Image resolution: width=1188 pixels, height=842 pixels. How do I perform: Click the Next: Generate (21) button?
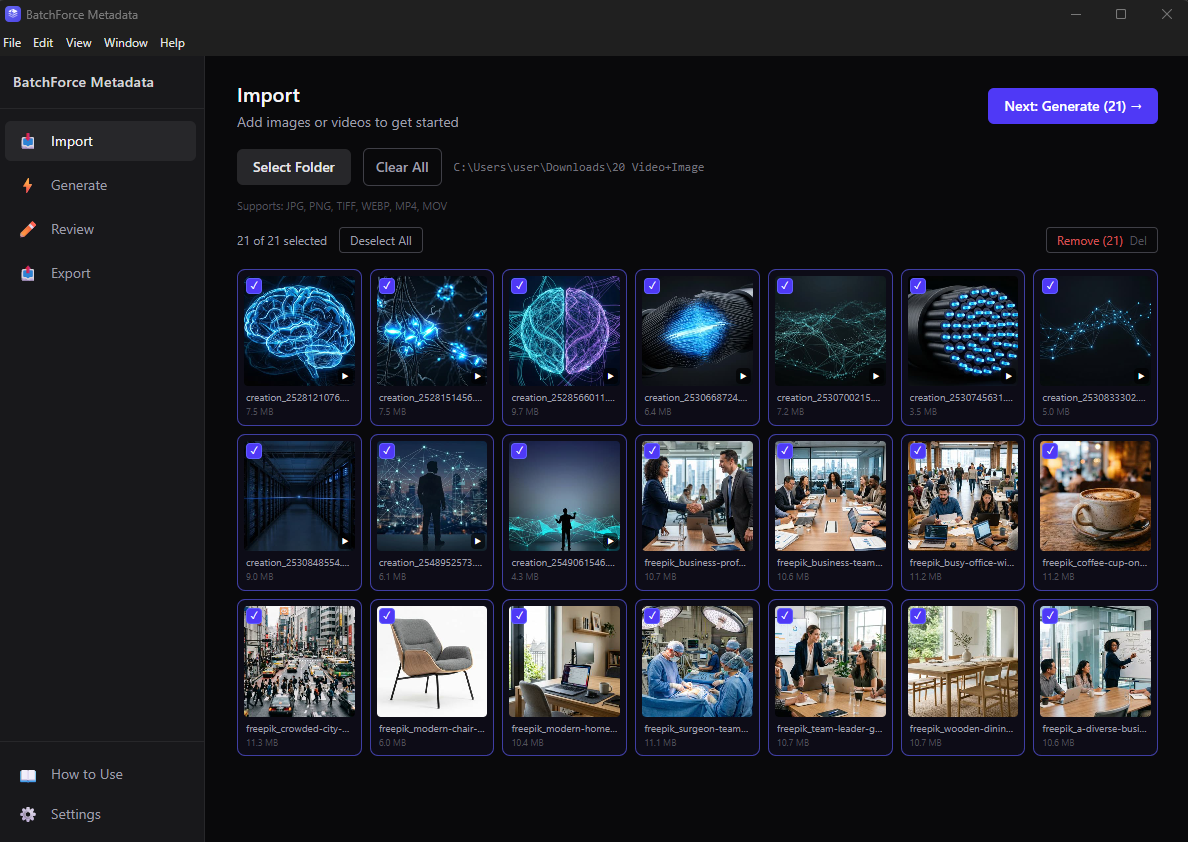point(1072,106)
